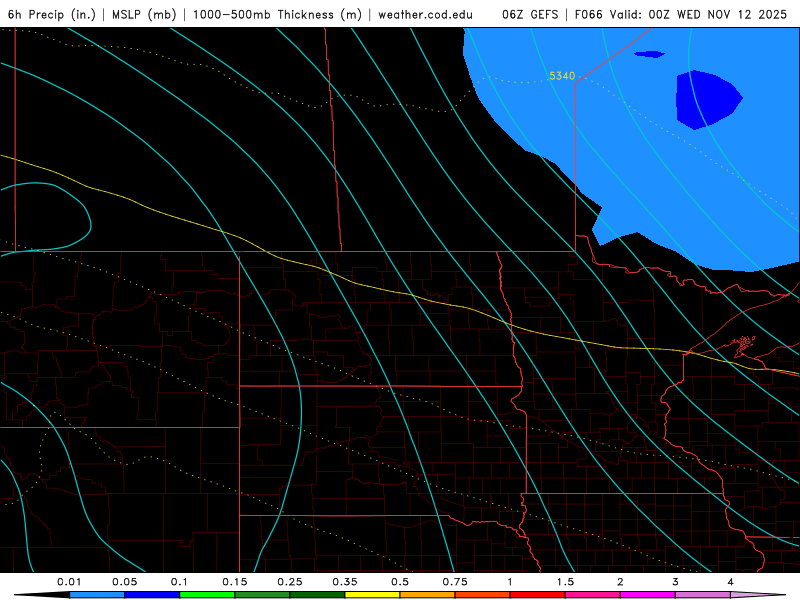This screenshot has width=800, height=600.
Task: Click the 'F066 Valid: 00Z WED NOV 12 2025' text
Action: pyautogui.click(x=681, y=14)
